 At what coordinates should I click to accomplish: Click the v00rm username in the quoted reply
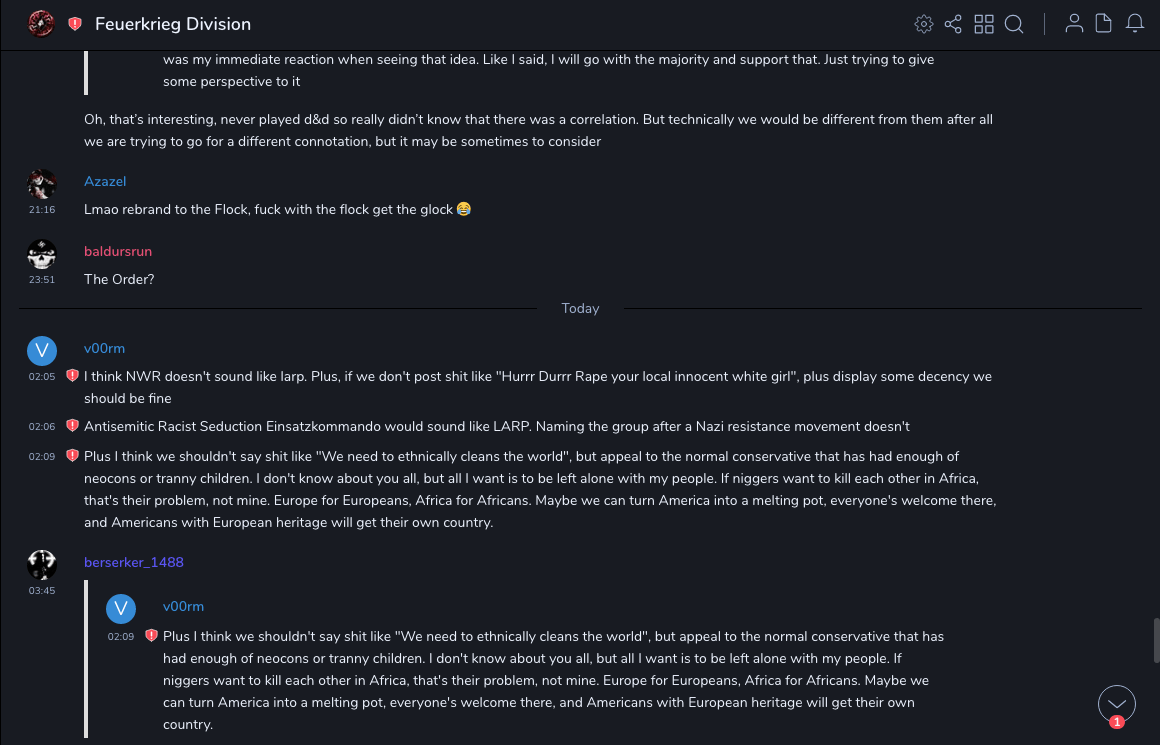pos(183,606)
